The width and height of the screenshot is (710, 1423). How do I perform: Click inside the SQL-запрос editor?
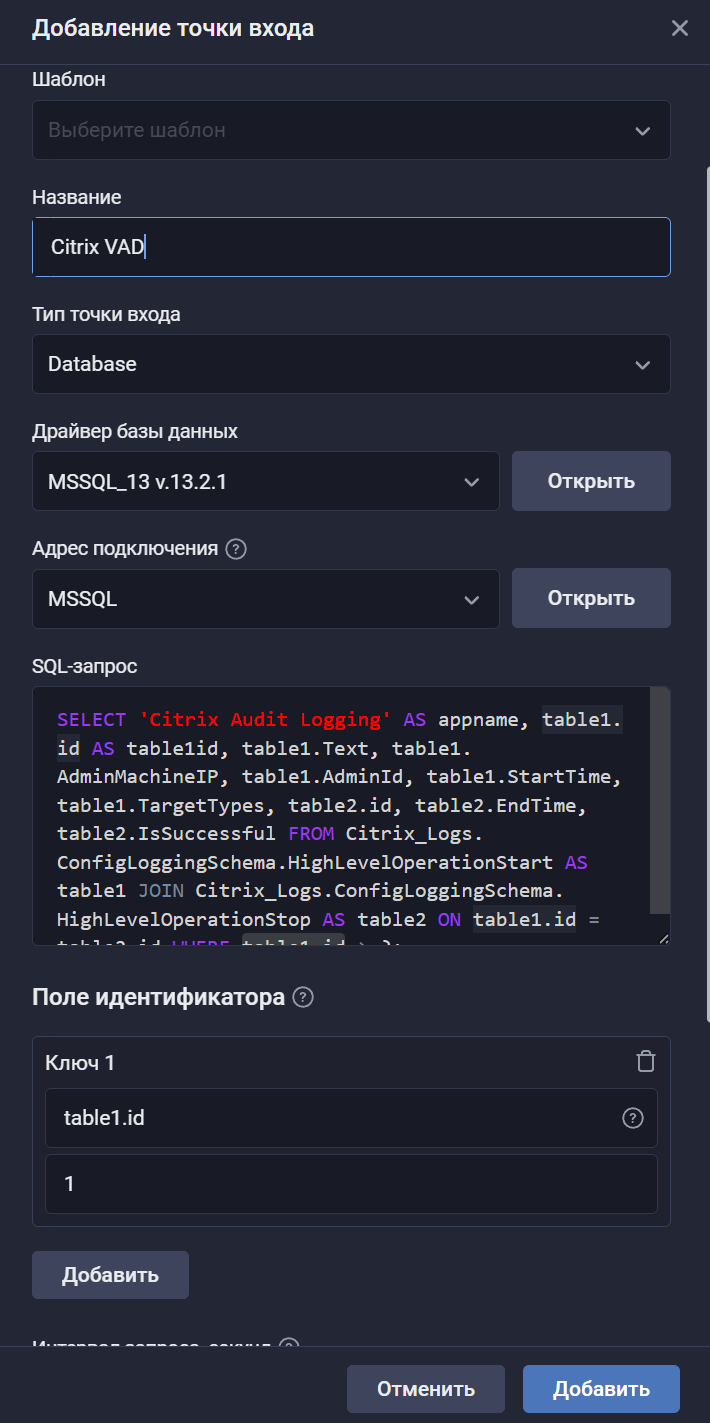click(x=340, y=815)
